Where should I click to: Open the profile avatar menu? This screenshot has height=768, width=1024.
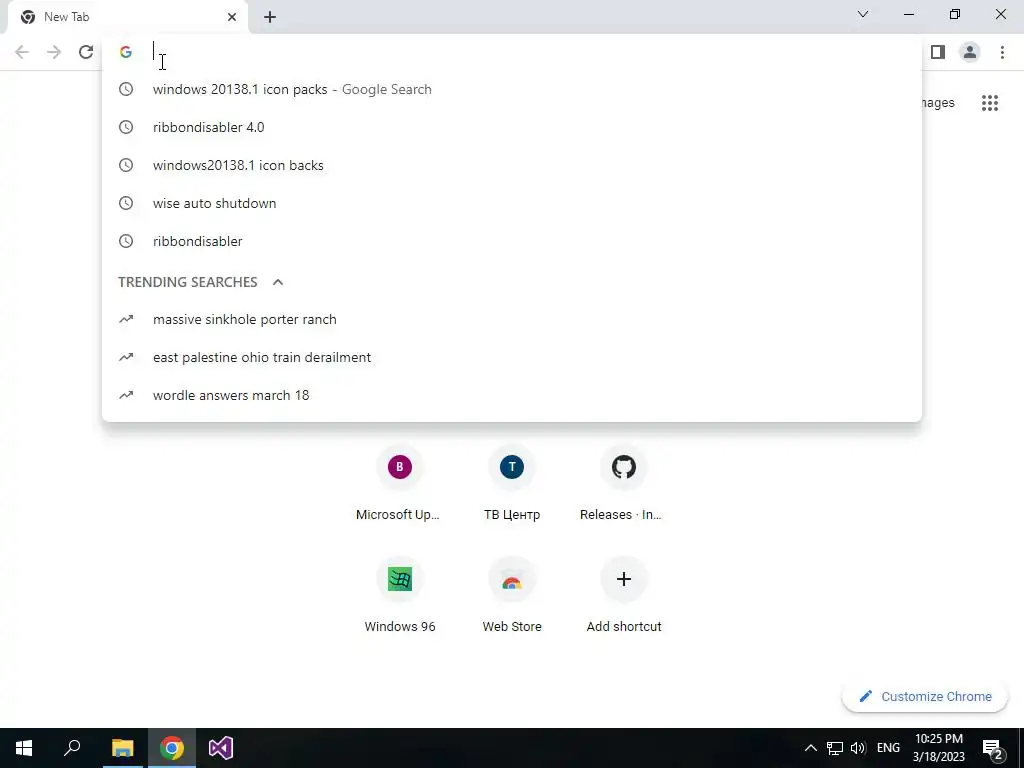[x=970, y=52]
